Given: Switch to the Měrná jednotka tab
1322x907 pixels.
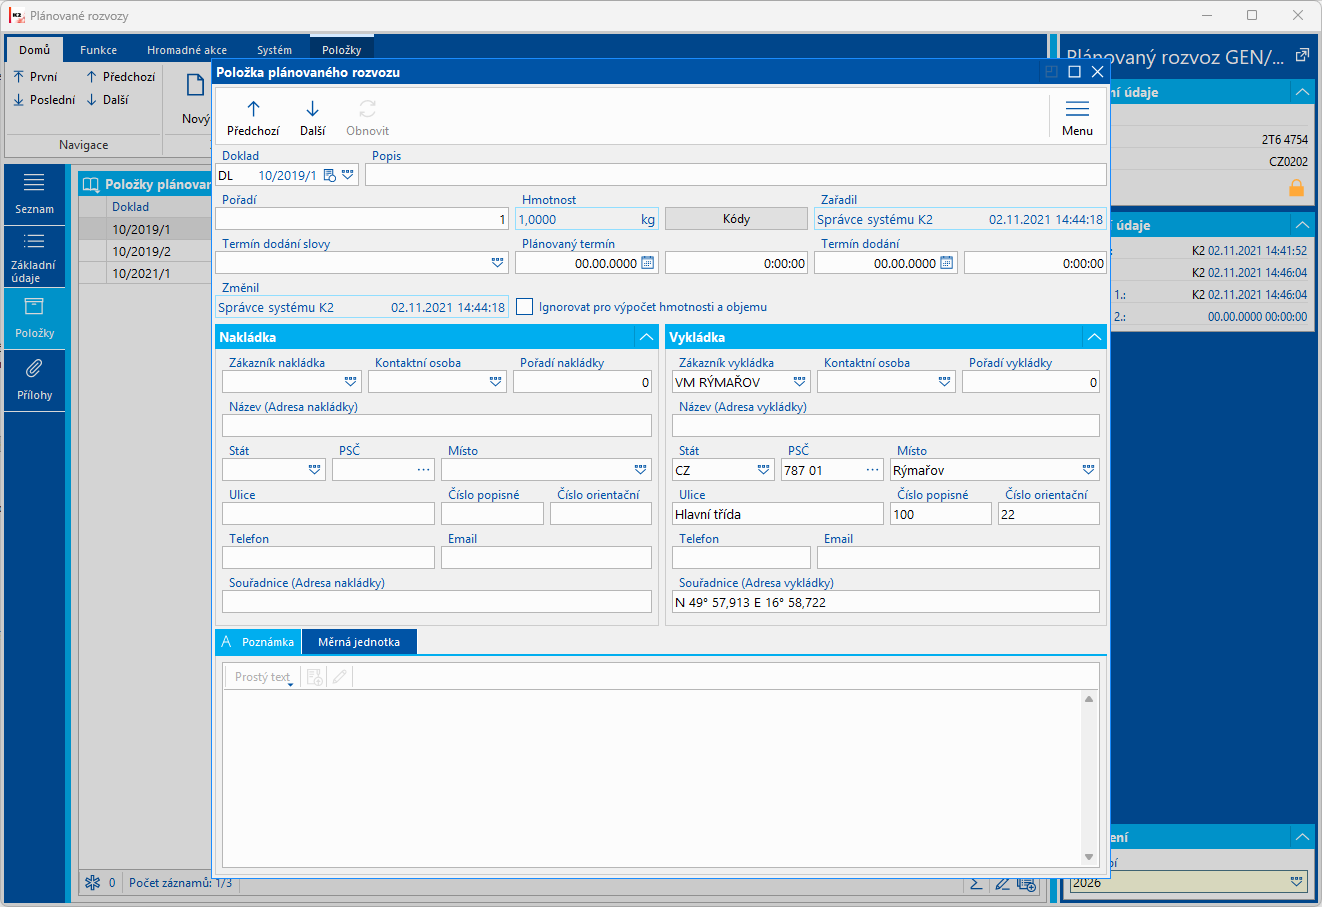Looking at the screenshot, I should point(359,642).
